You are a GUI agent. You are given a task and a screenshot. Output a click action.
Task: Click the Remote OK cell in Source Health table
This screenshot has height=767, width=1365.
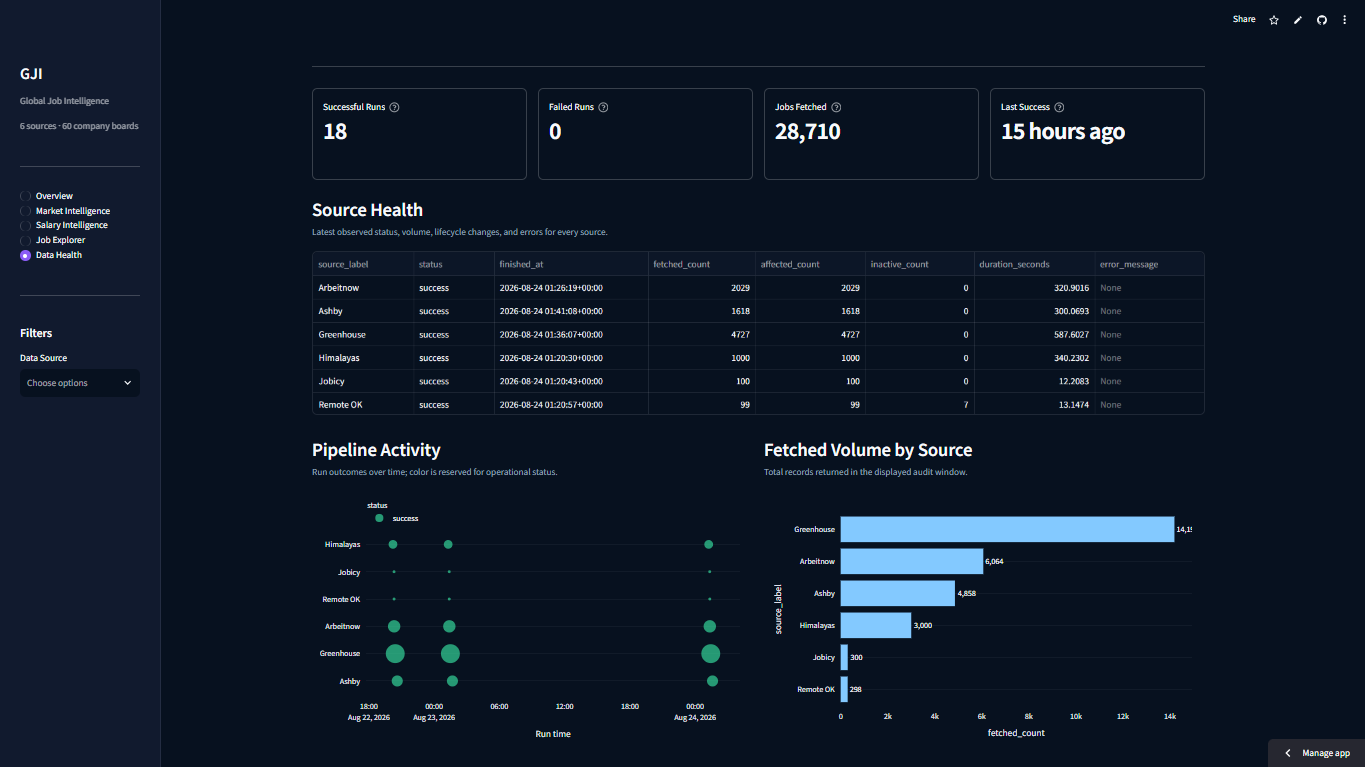pyautogui.click(x=363, y=405)
